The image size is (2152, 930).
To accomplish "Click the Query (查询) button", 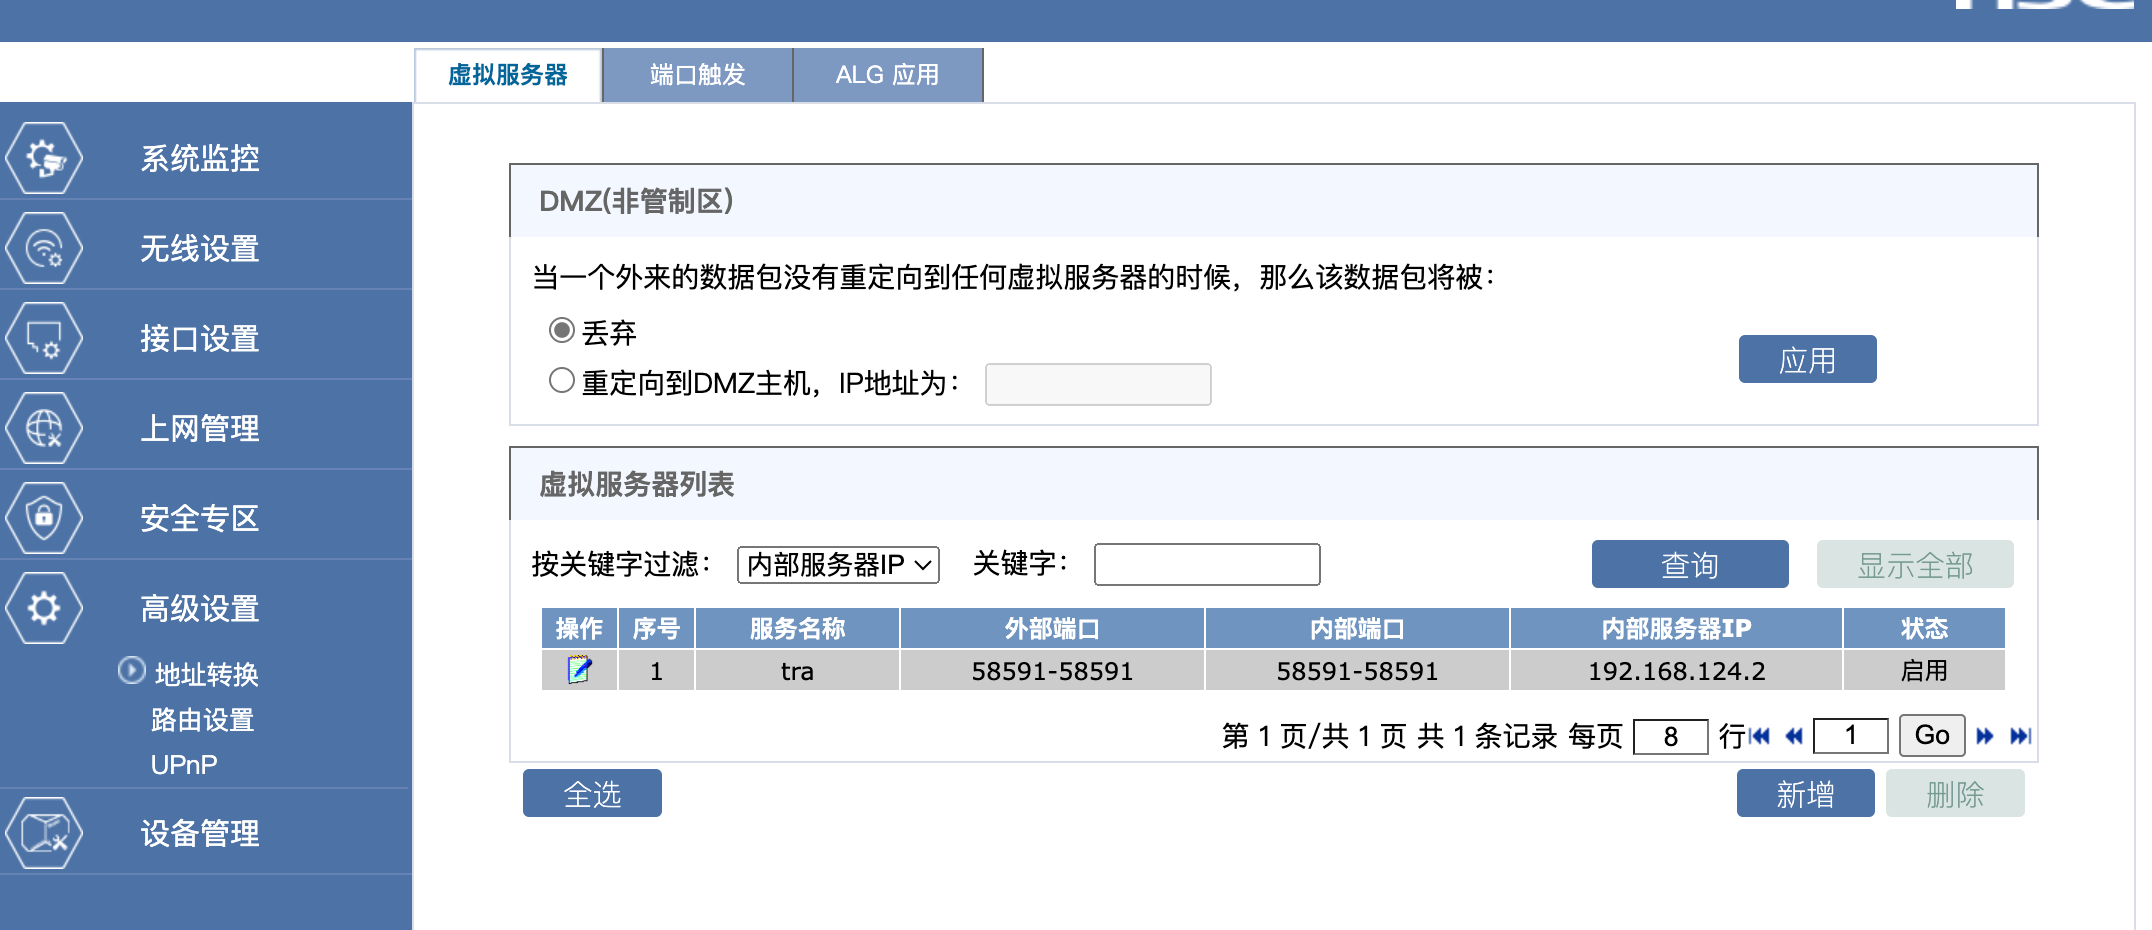I will tap(1689, 565).
